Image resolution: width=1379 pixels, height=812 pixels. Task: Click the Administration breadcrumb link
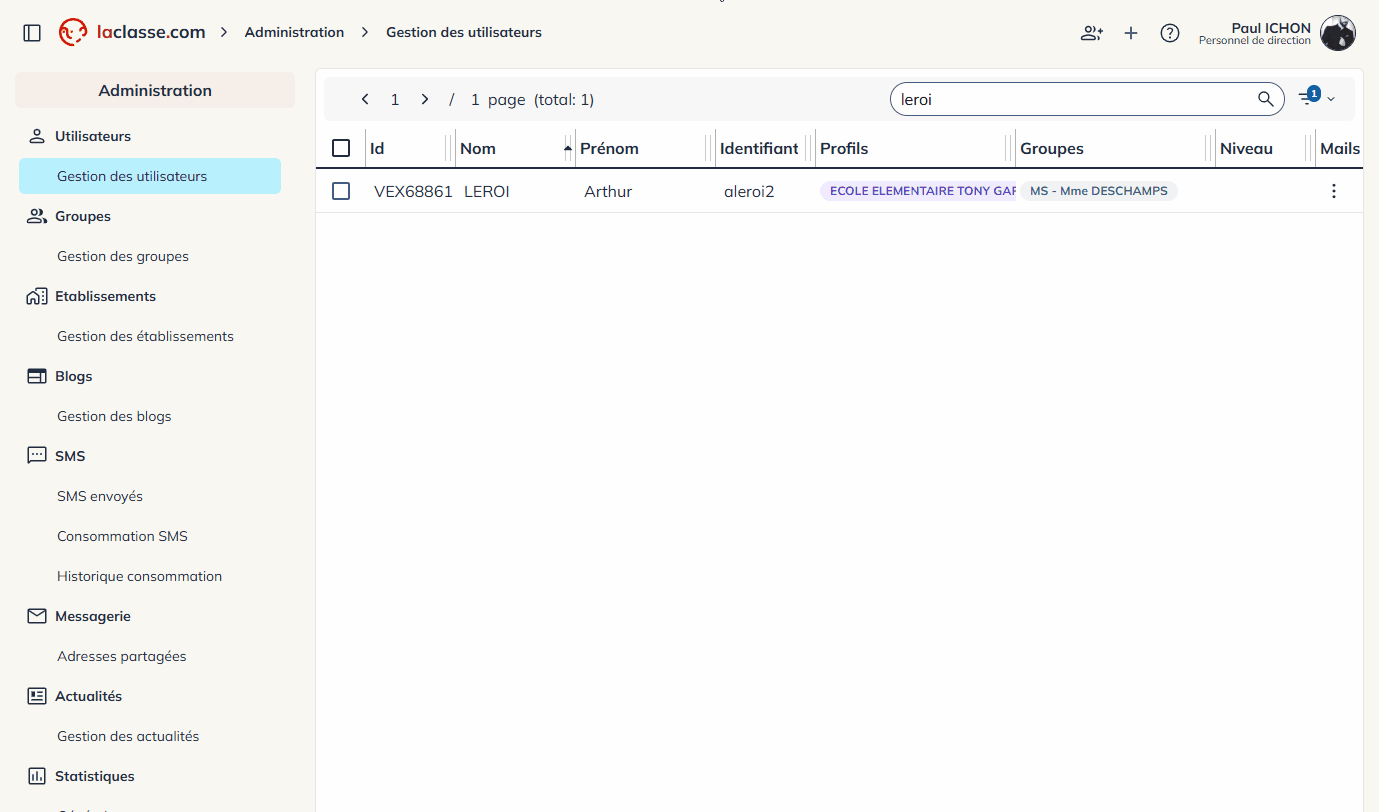click(294, 32)
